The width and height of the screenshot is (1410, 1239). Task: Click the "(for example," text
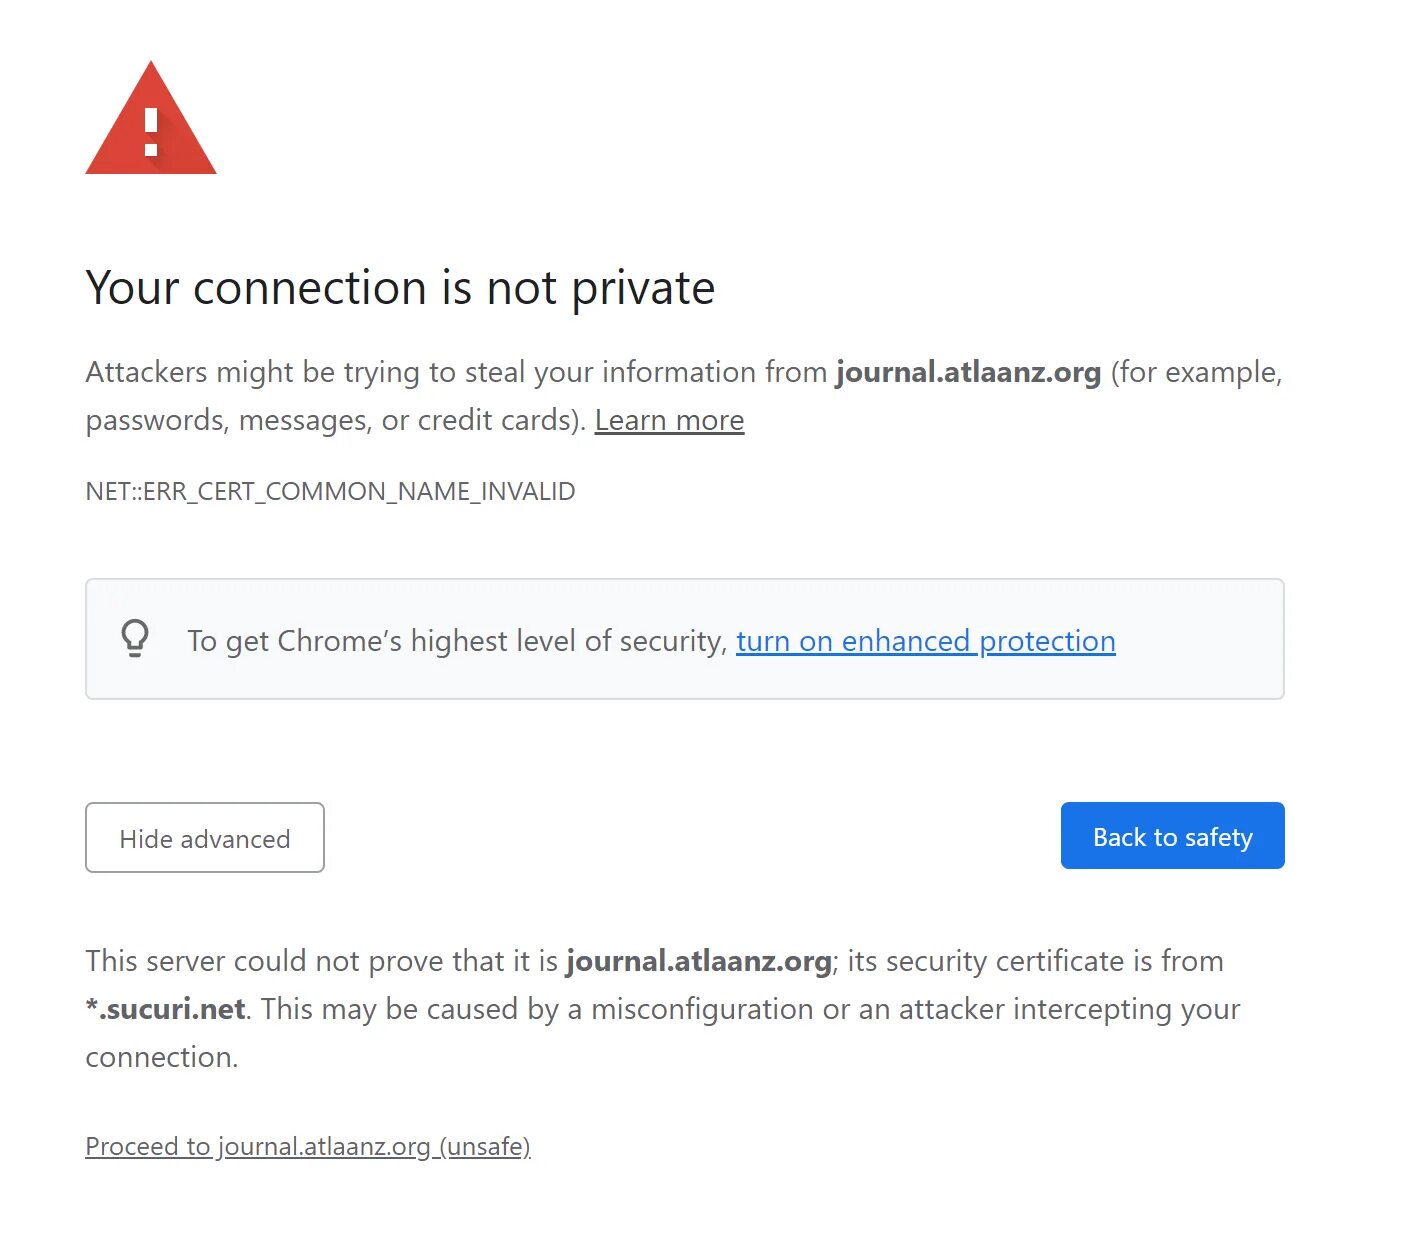[1196, 372]
